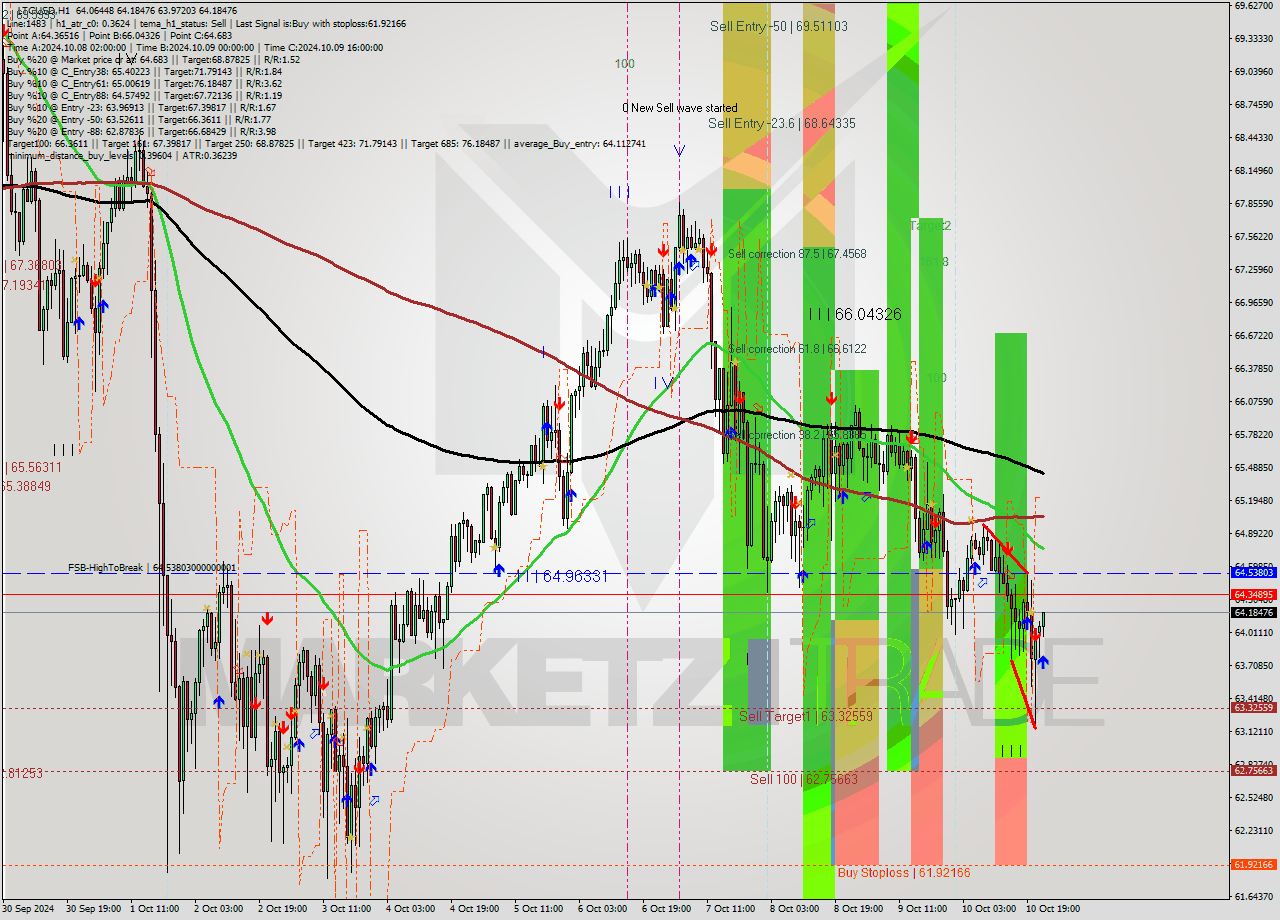Click the 'Sell 100 | 62.75663' label
The height and width of the screenshot is (920, 1280).
click(x=804, y=779)
